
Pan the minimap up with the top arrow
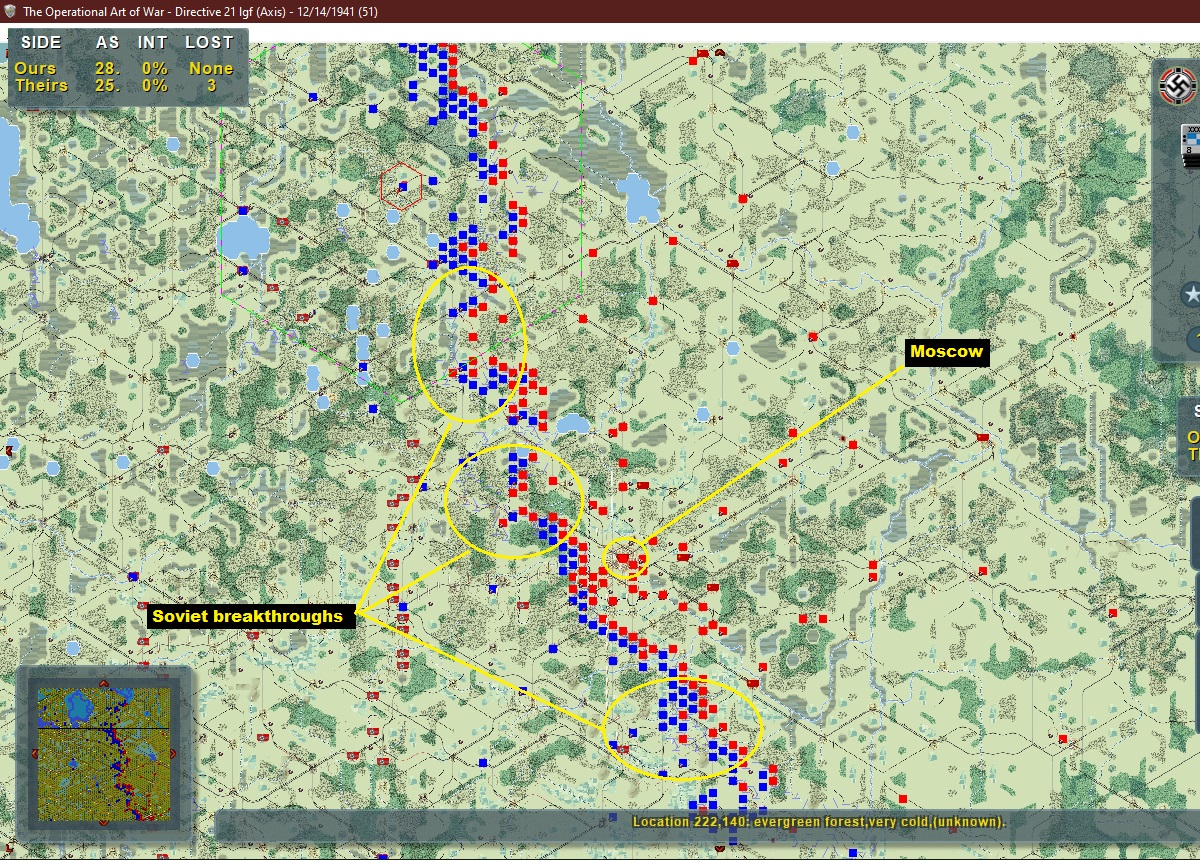coord(104,683)
